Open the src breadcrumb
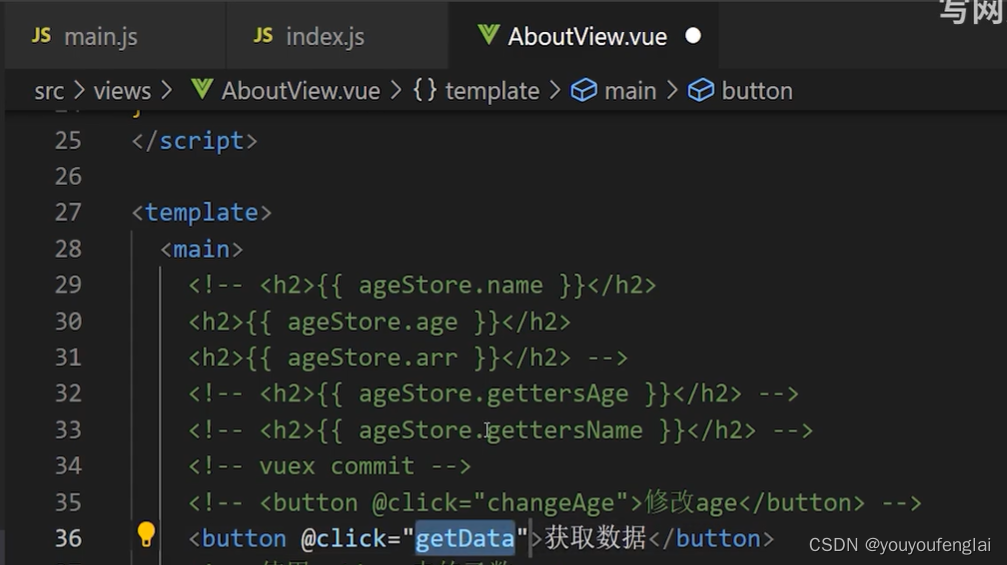 tap(49, 91)
